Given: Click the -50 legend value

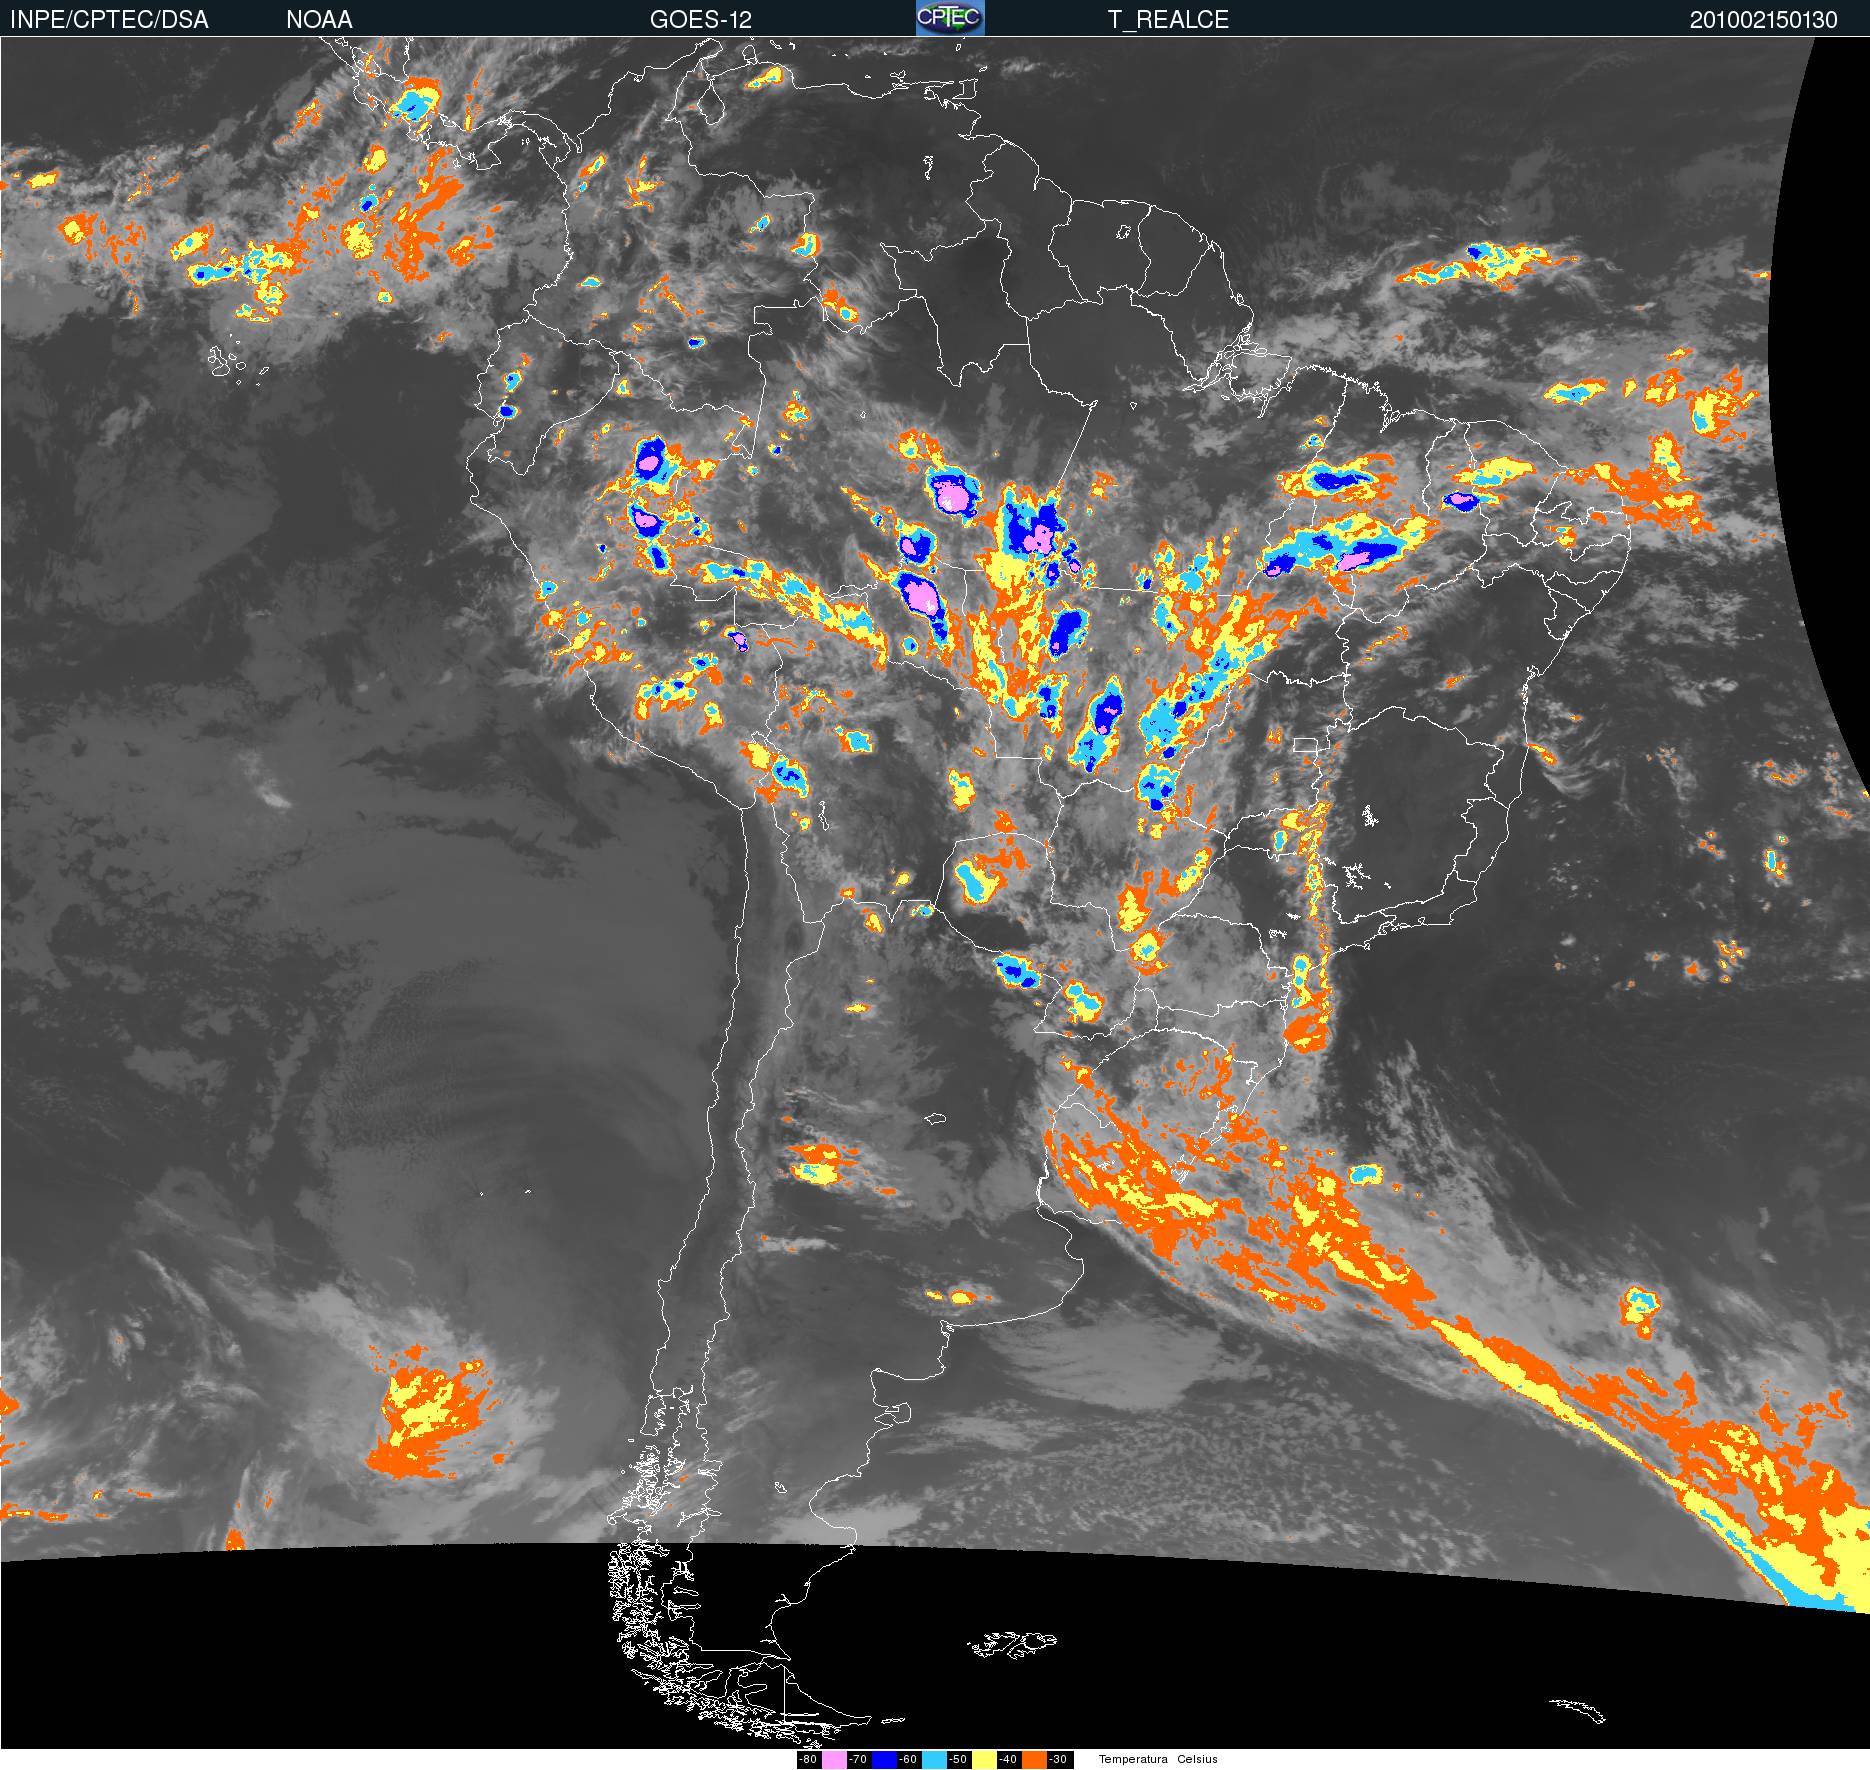Looking at the screenshot, I should click(958, 1759).
